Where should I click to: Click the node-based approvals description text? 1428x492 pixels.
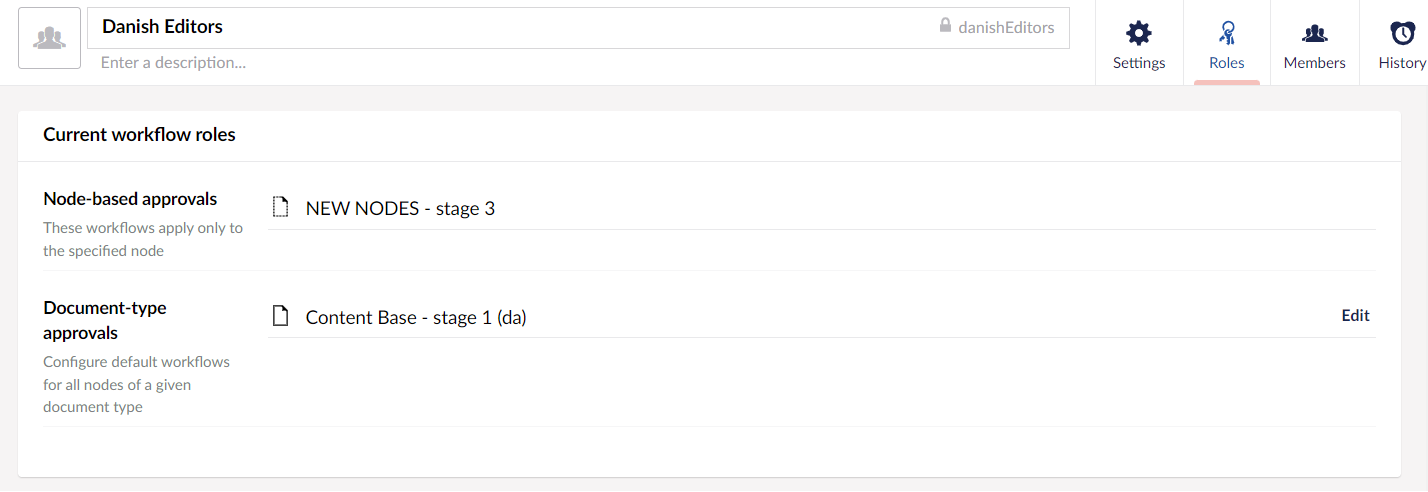click(x=143, y=239)
